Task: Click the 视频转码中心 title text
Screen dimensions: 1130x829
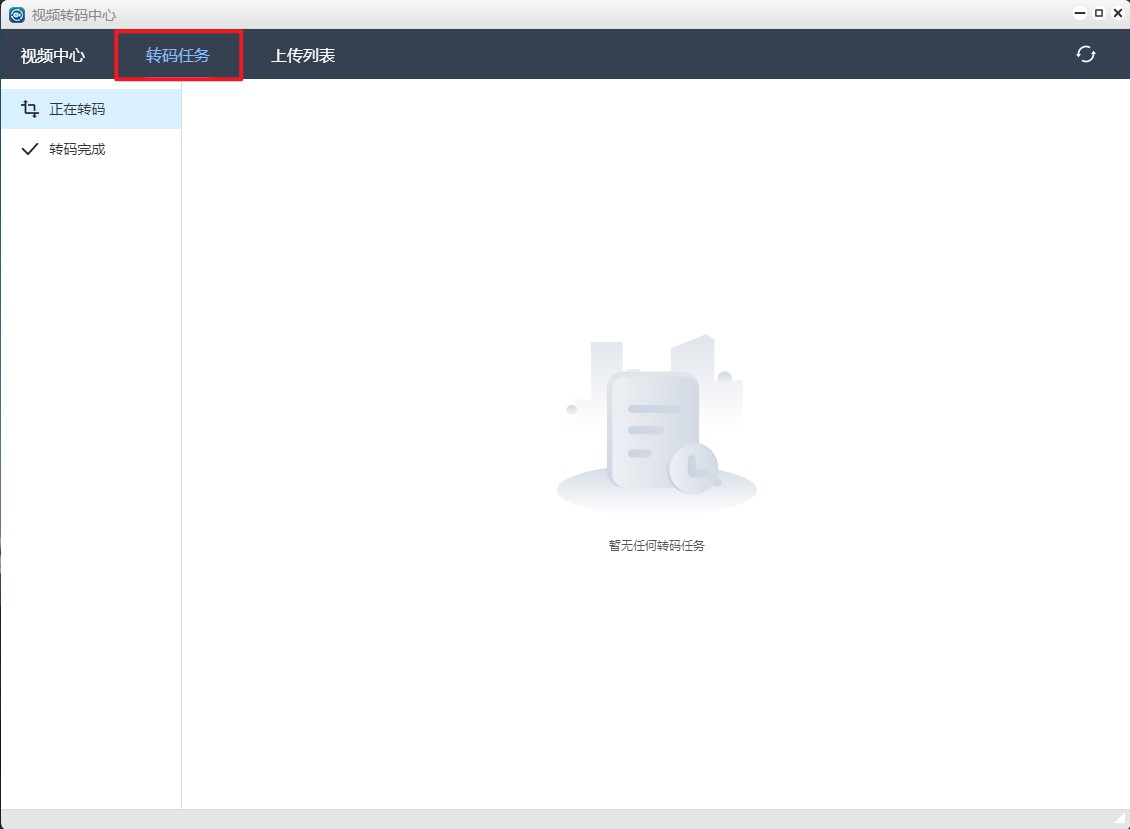Action: [74, 15]
